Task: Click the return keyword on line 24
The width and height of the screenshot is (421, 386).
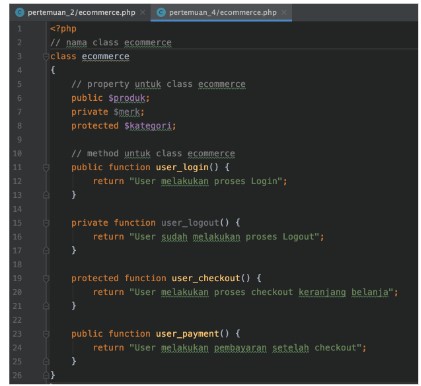Action: (x=108, y=348)
